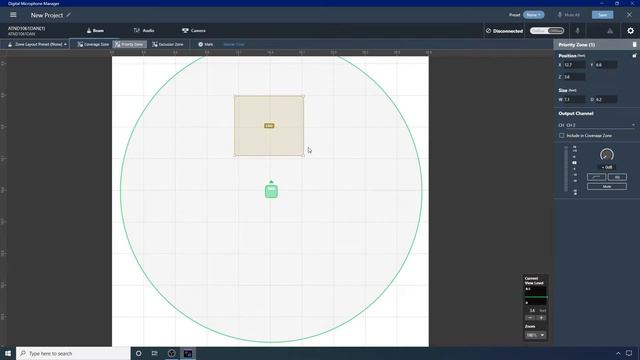The width and height of the screenshot is (640, 360).
Task: Select the Coverage Zone tool
Action: point(93,44)
